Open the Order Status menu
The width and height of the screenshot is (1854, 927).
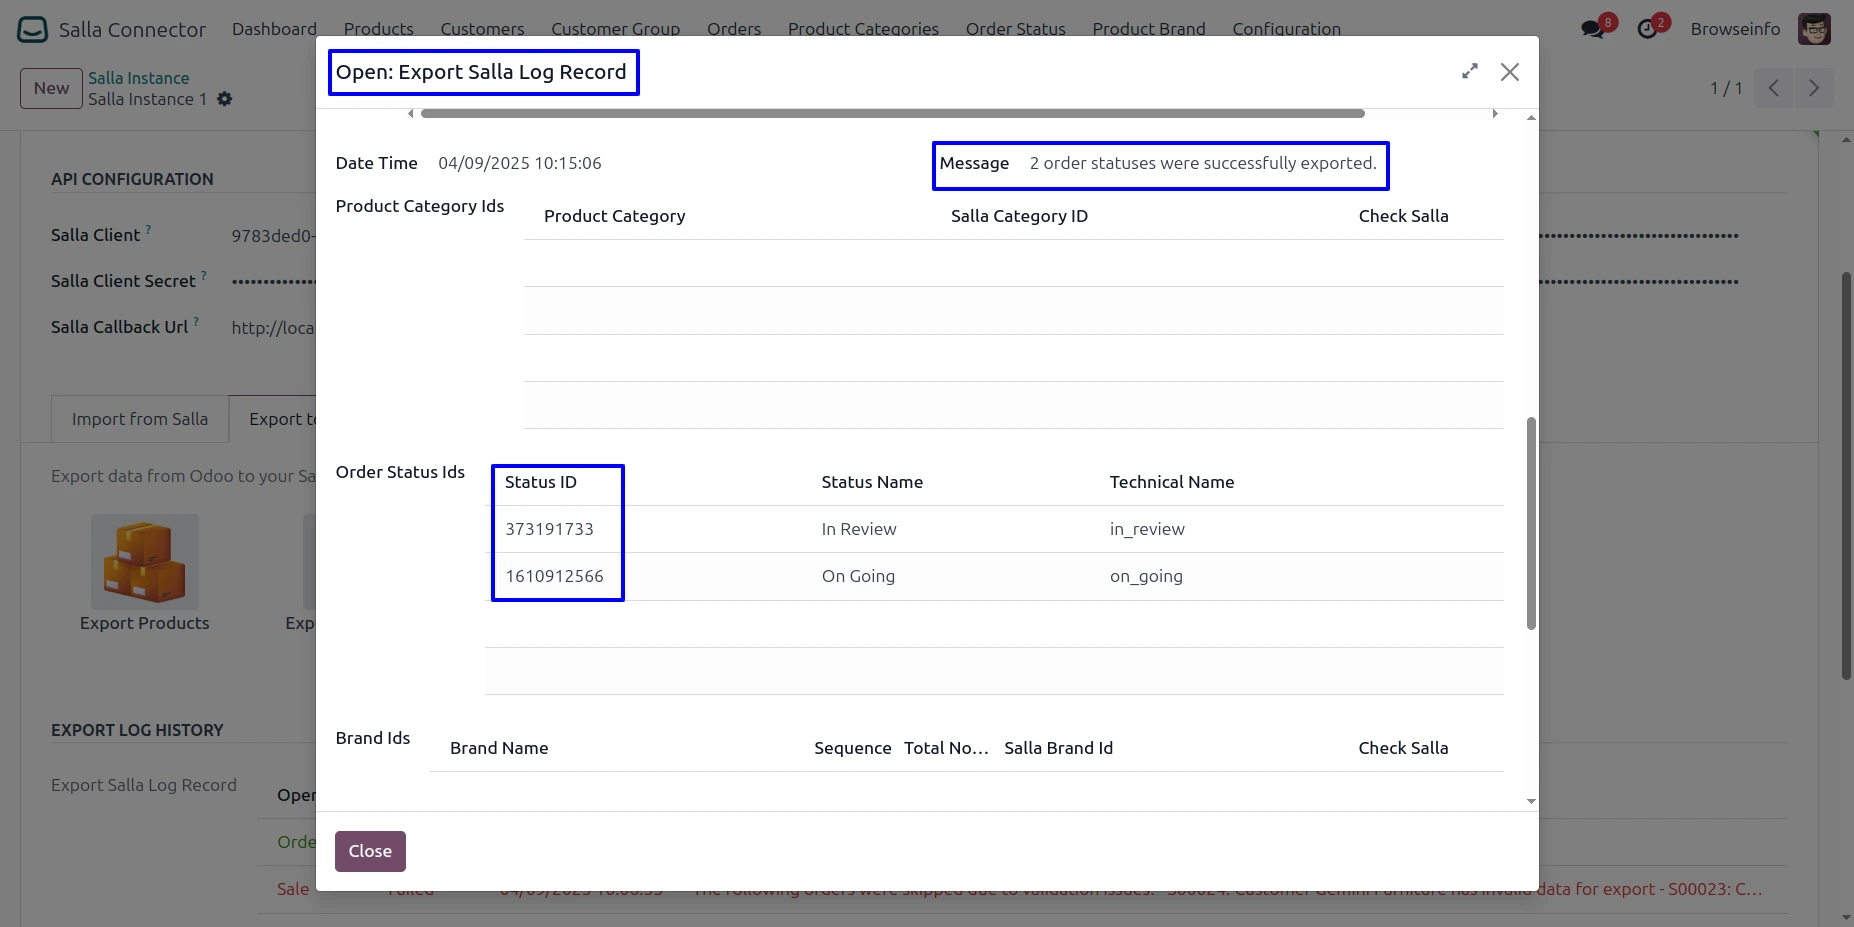[1015, 29]
